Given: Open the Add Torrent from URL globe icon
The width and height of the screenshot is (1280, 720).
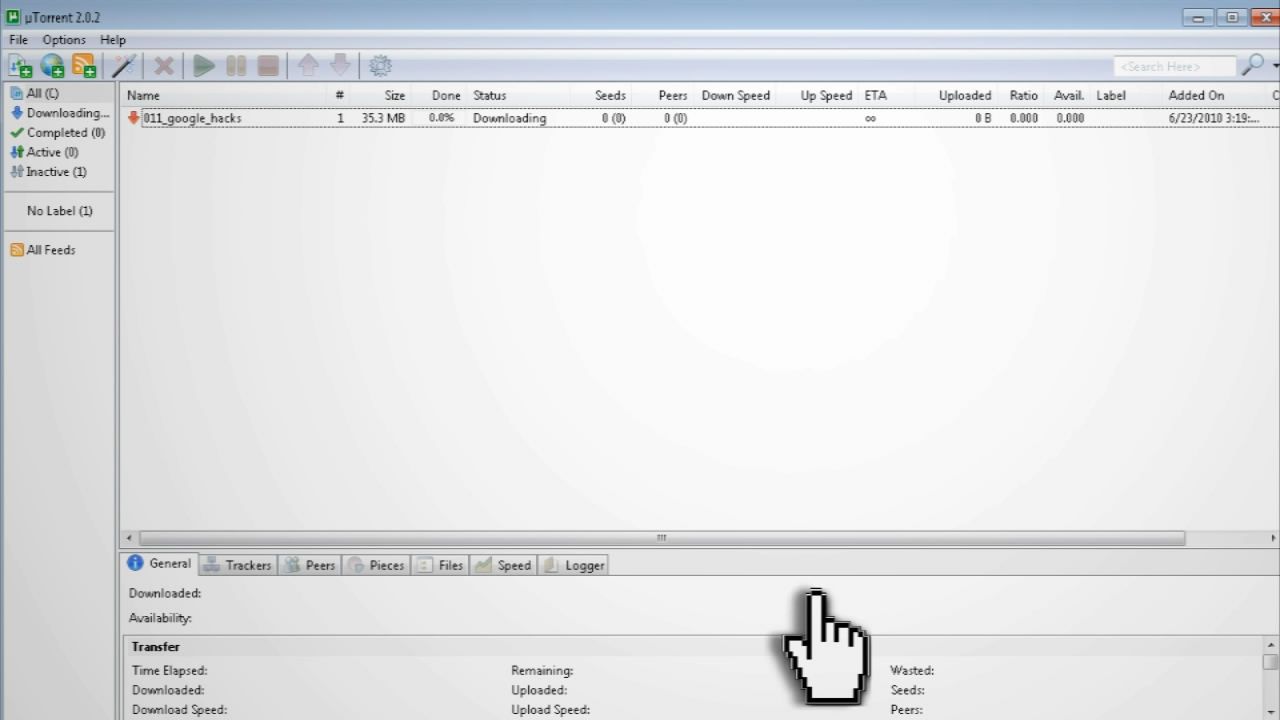Looking at the screenshot, I should (52, 65).
